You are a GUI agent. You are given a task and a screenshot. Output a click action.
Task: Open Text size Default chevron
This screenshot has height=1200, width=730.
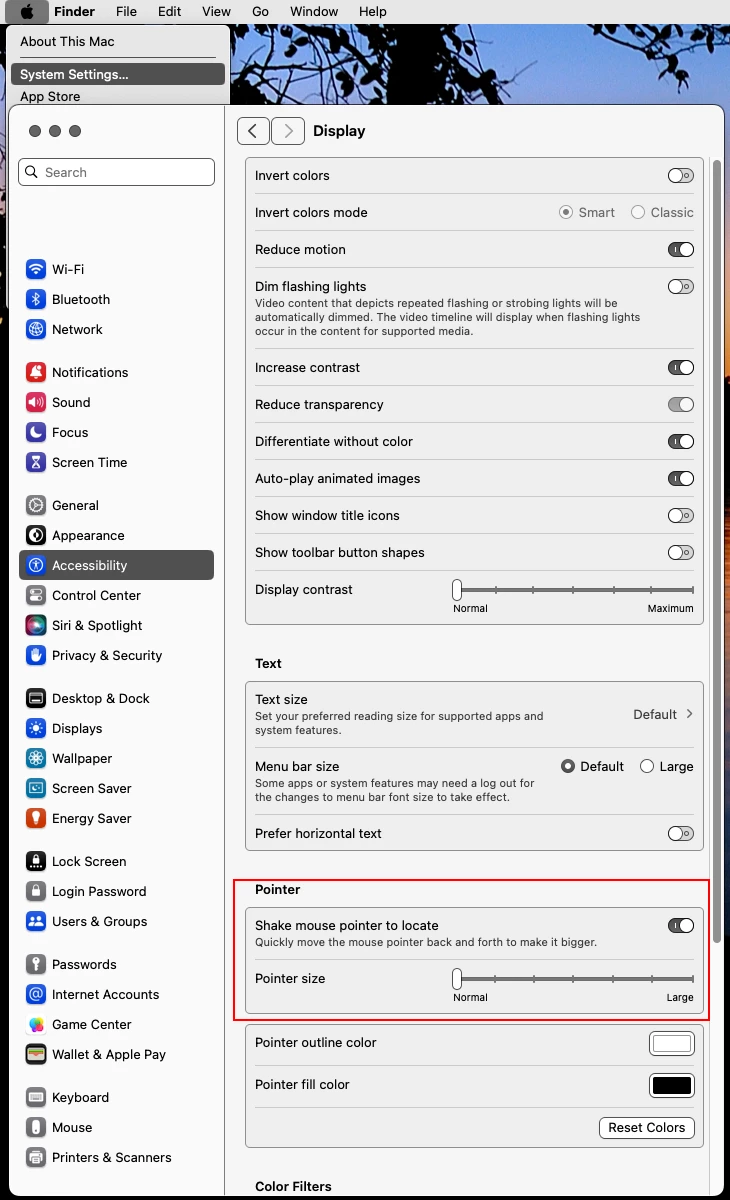click(689, 714)
